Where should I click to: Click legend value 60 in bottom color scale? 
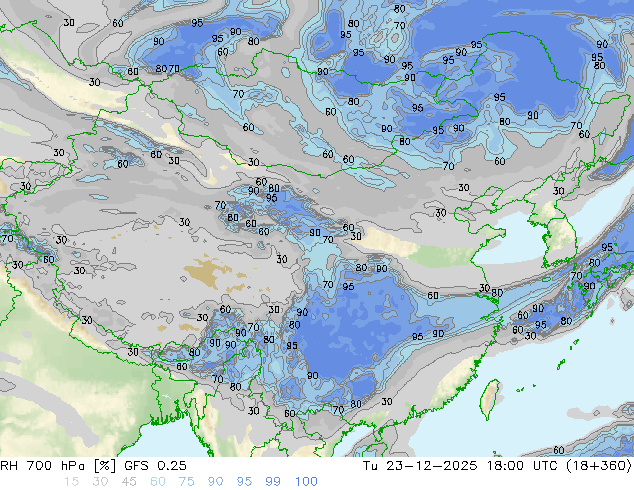point(158,482)
